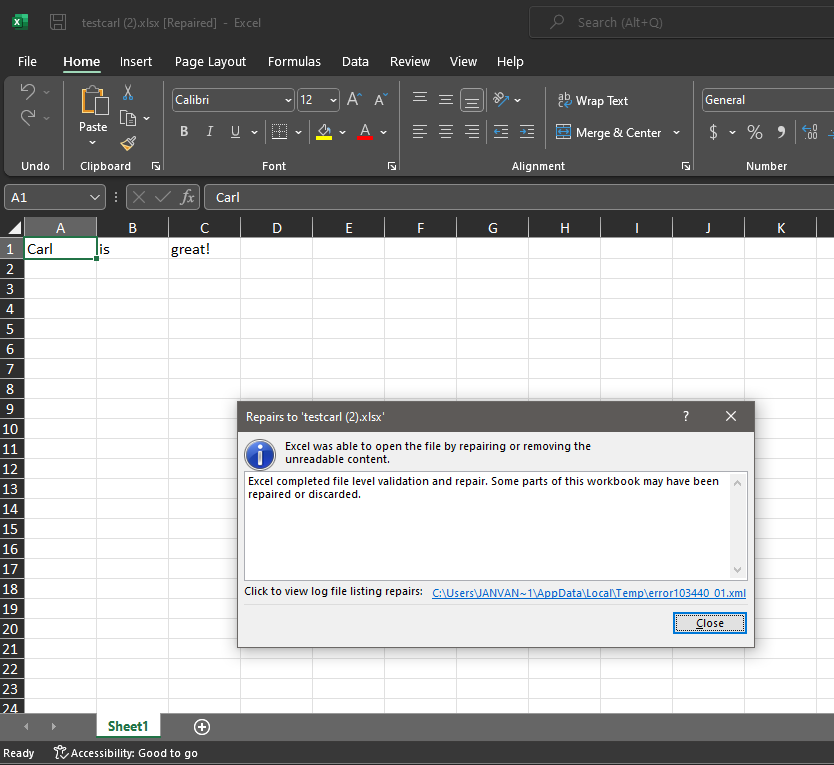Close the repairs dialog
This screenshot has width=834, height=765.
(709, 622)
